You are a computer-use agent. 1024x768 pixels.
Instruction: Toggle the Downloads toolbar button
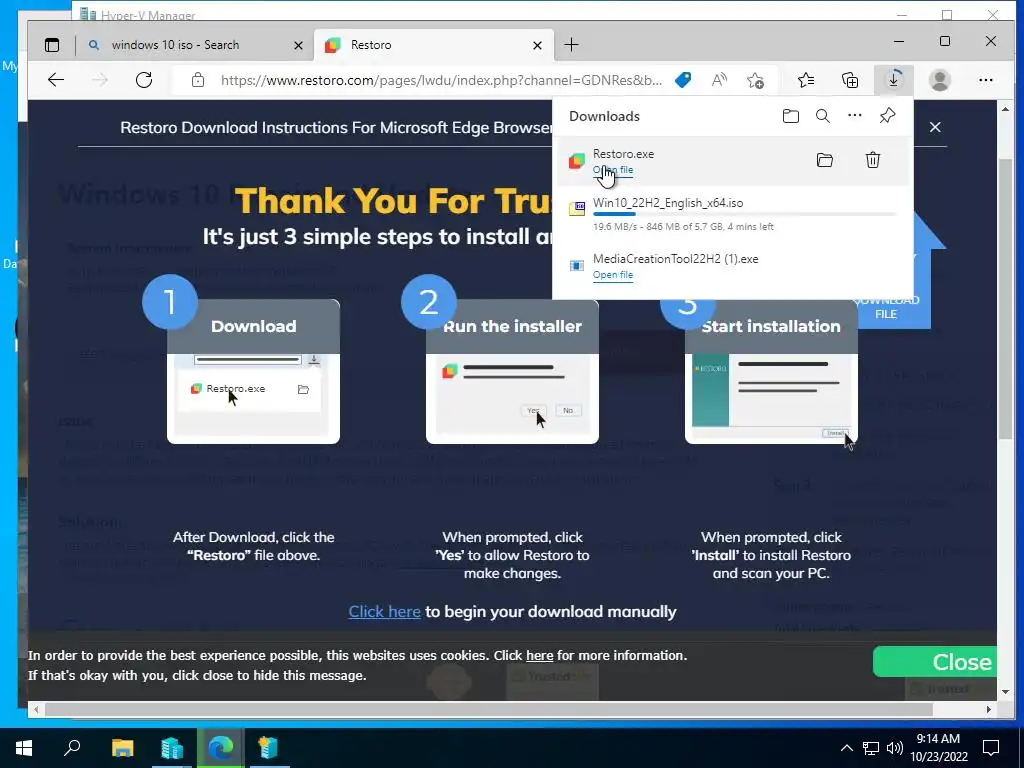(x=893, y=80)
